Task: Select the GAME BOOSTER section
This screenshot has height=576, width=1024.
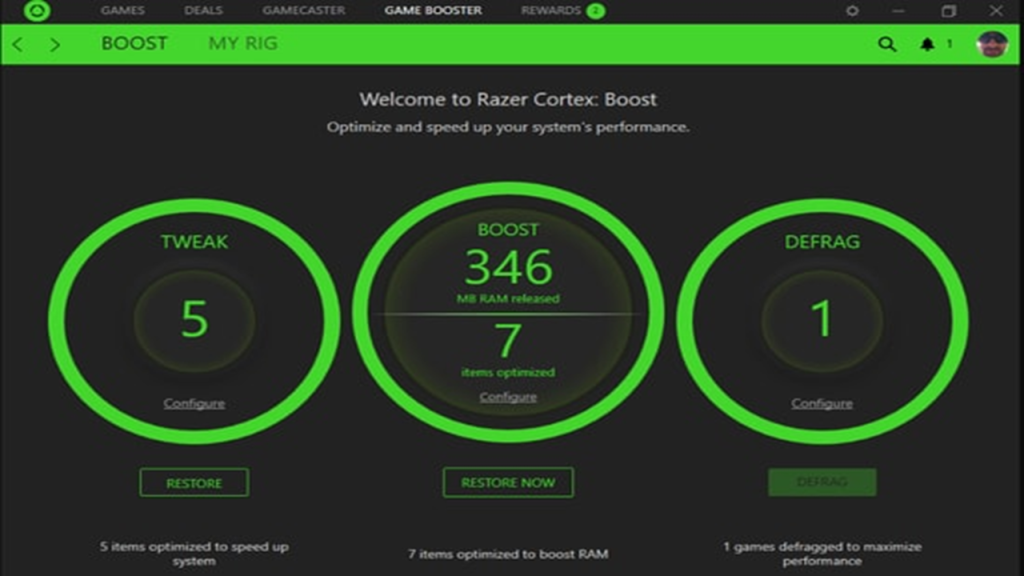Action: pos(431,10)
